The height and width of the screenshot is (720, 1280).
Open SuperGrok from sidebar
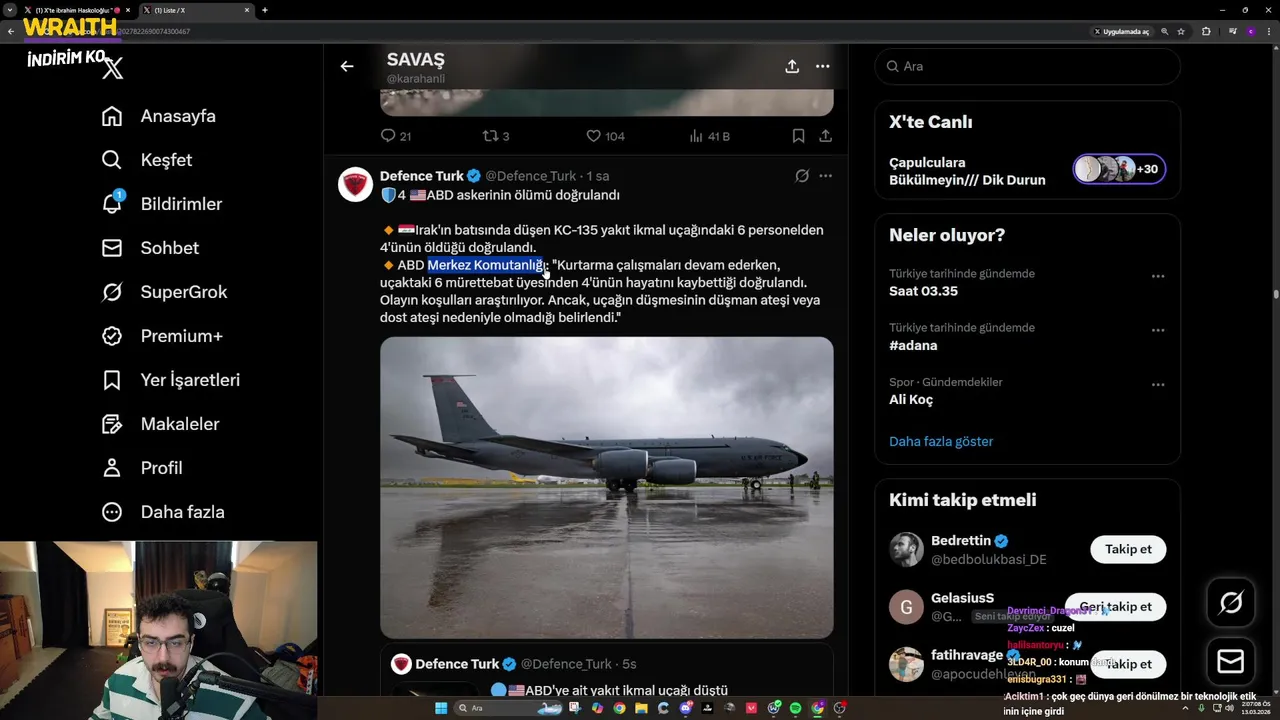(164, 292)
